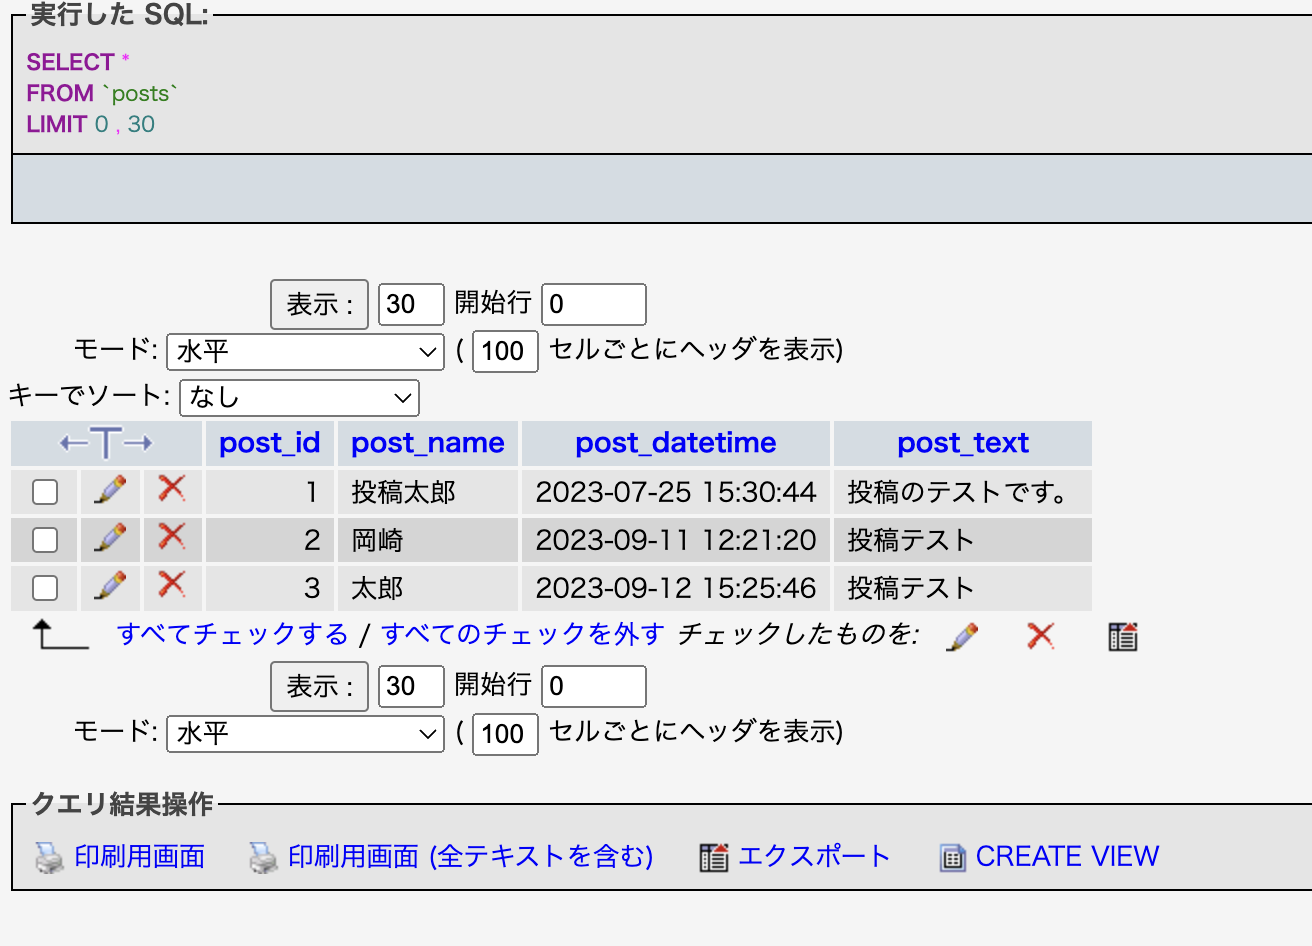Image resolution: width=1312 pixels, height=946 pixels.
Task: Check the checkbox on row 1
Action: point(44,491)
